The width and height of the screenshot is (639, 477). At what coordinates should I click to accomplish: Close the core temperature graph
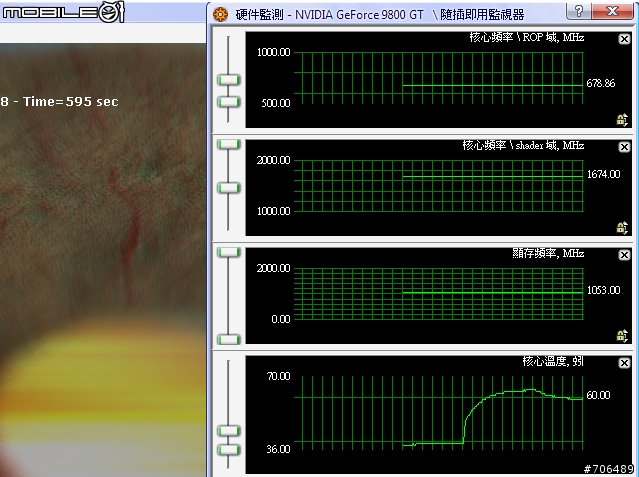pyautogui.click(x=624, y=363)
